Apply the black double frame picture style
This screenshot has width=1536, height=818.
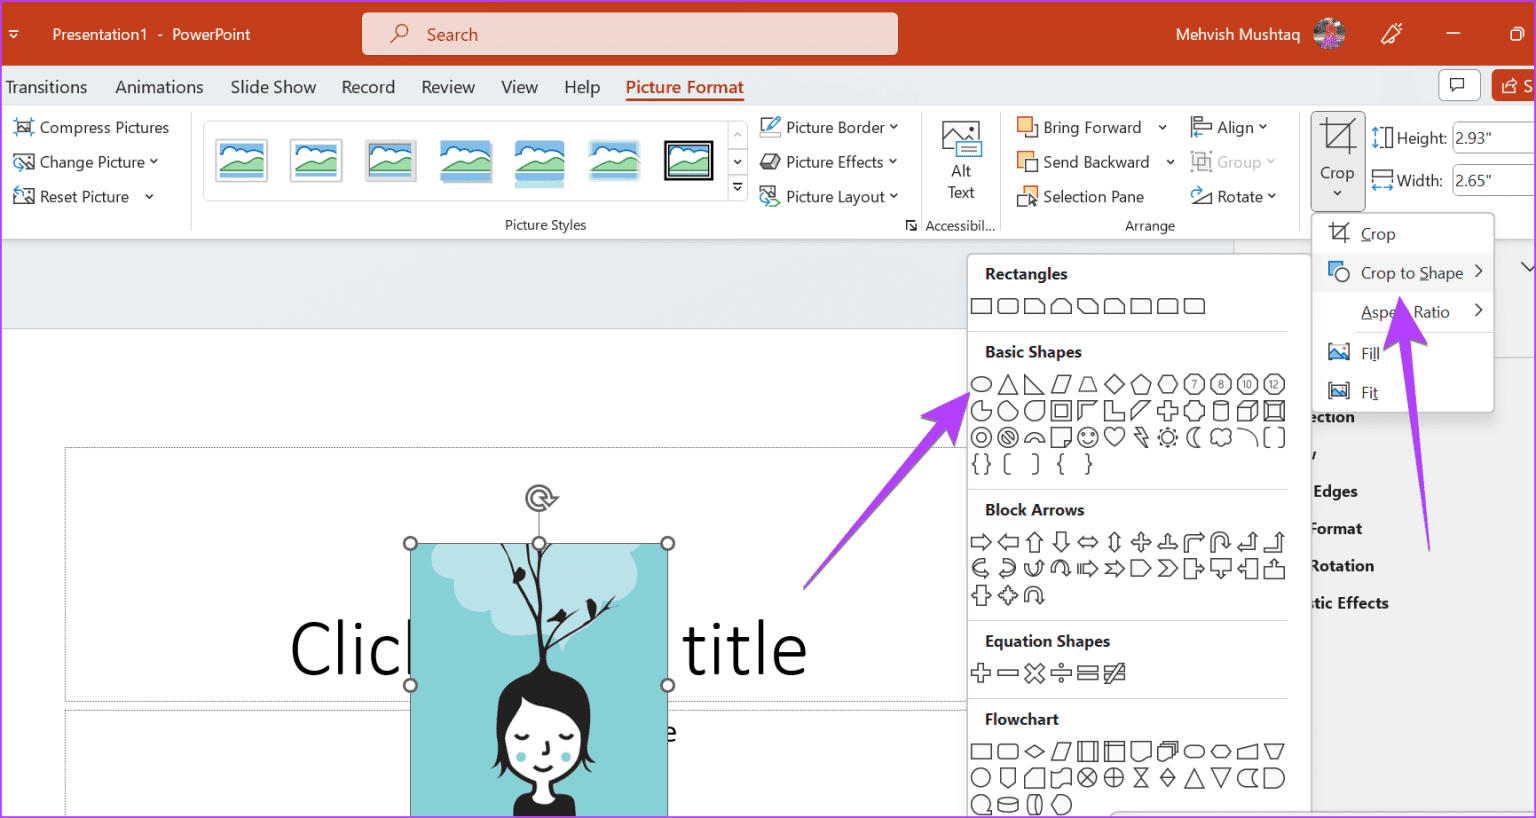[x=688, y=161]
